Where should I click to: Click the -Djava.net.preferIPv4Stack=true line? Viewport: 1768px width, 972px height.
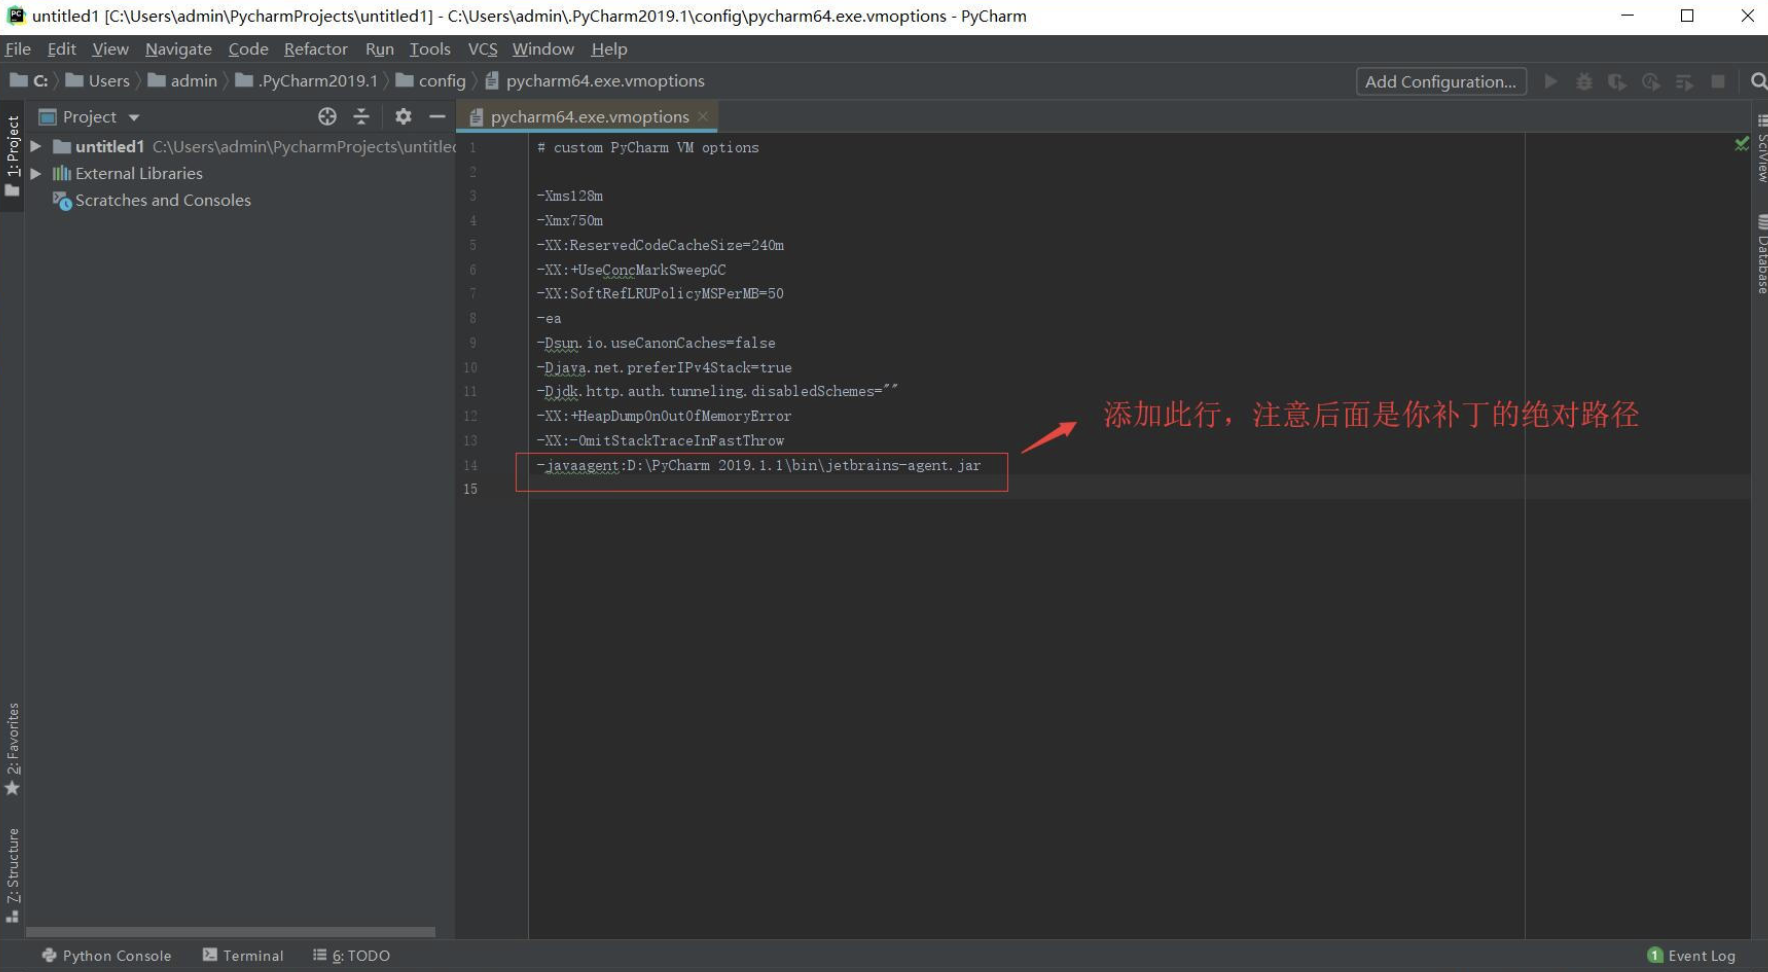[x=664, y=368]
